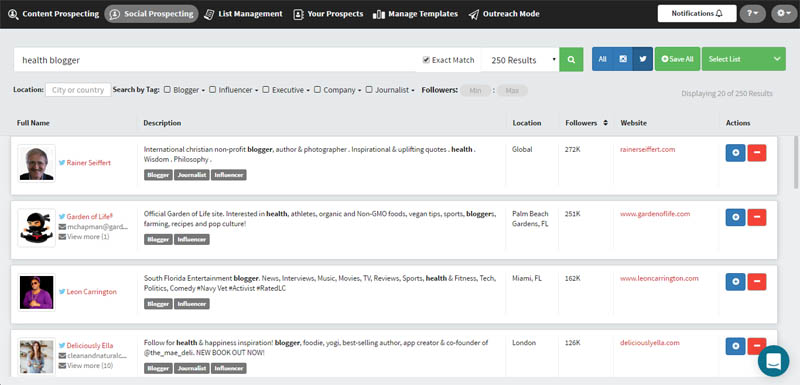800x385 pixels.
Task: Open the chat support bubble
Action: (x=773, y=361)
